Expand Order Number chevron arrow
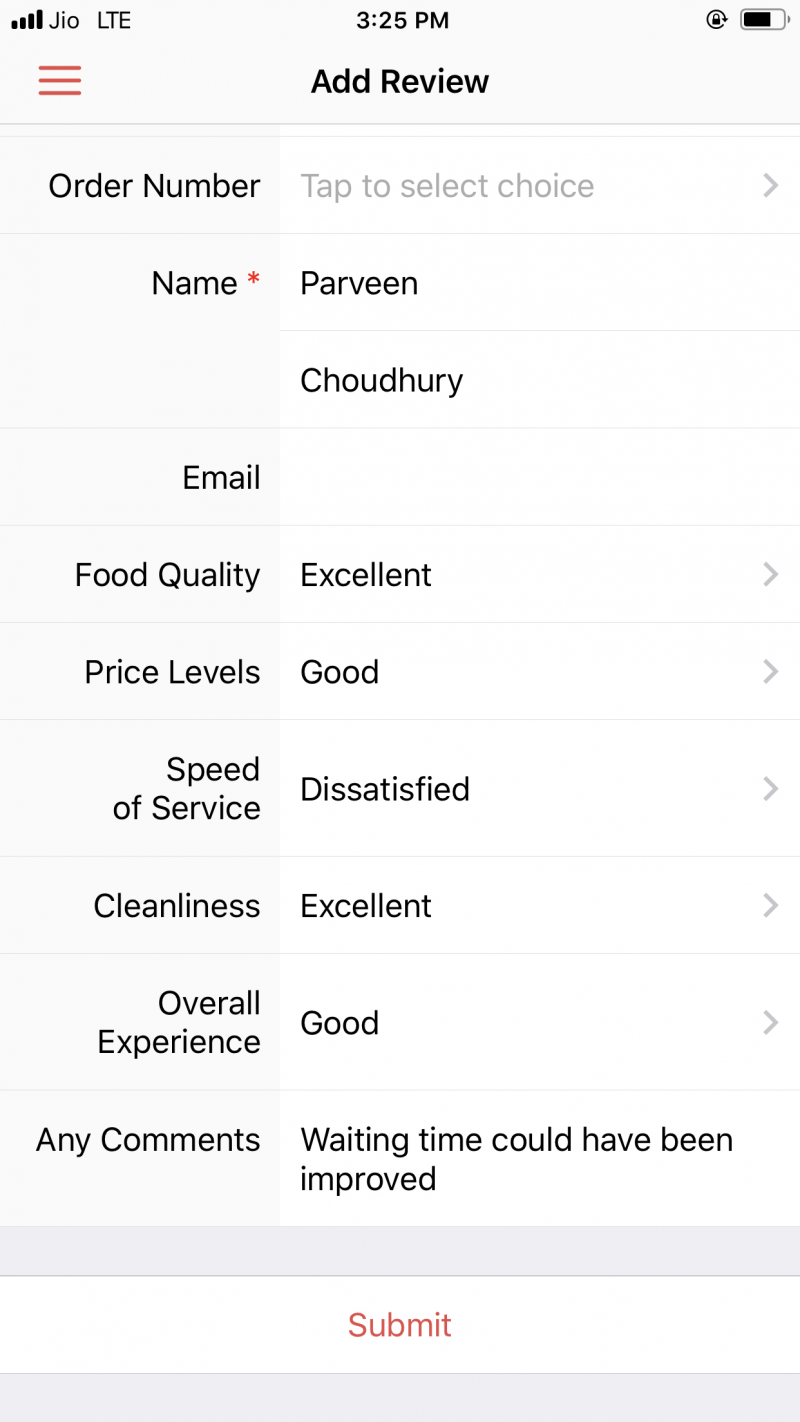The width and height of the screenshot is (800, 1422). tap(770, 186)
